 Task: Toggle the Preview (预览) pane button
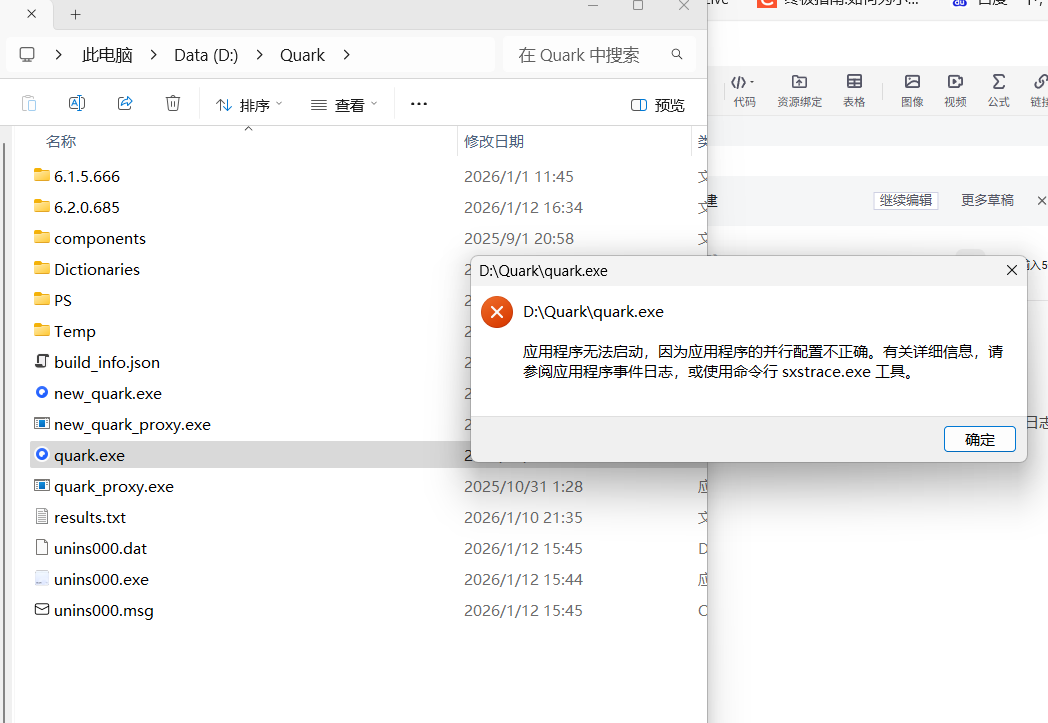[658, 105]
